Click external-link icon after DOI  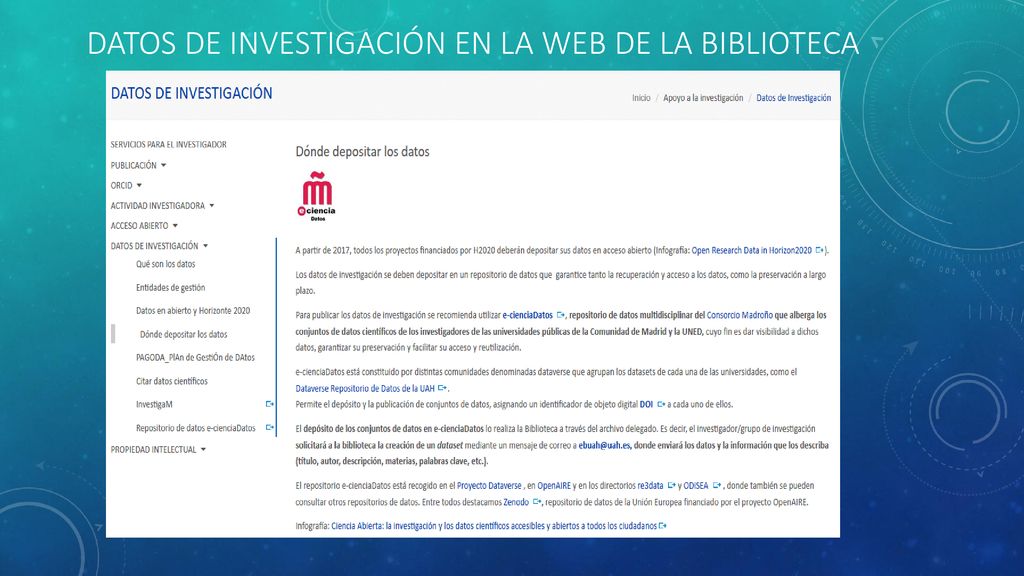pyautogui.click(x=661, y=404)
